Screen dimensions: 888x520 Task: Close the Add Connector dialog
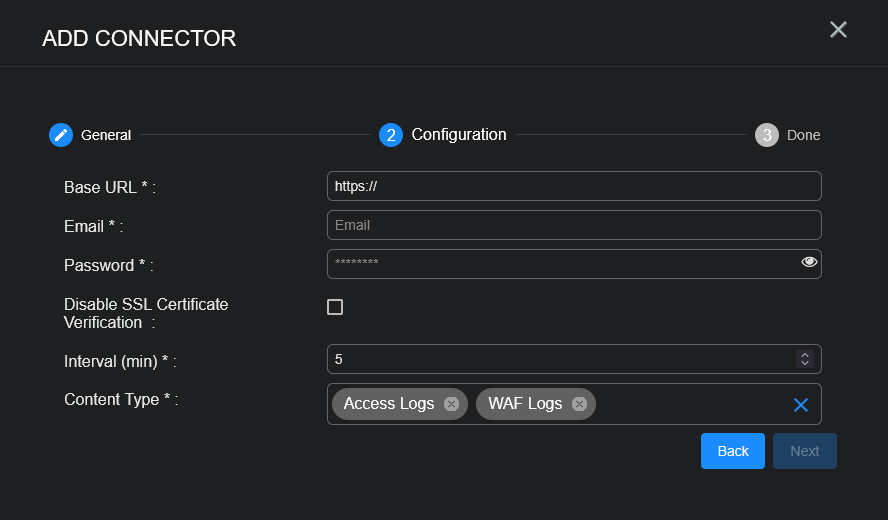pos(838,30)
